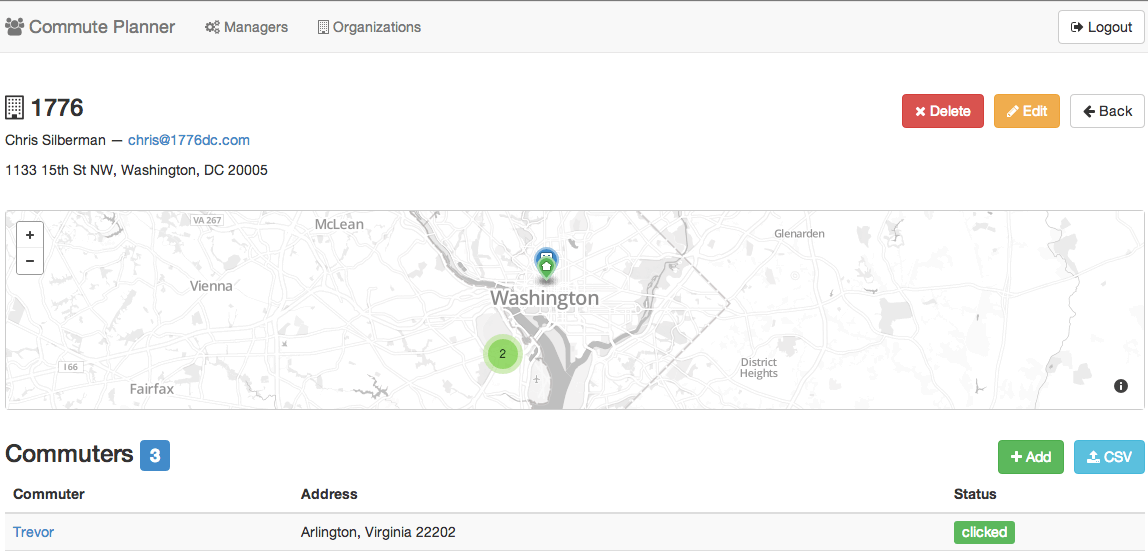Click the Washington label on map

(545, 298)
